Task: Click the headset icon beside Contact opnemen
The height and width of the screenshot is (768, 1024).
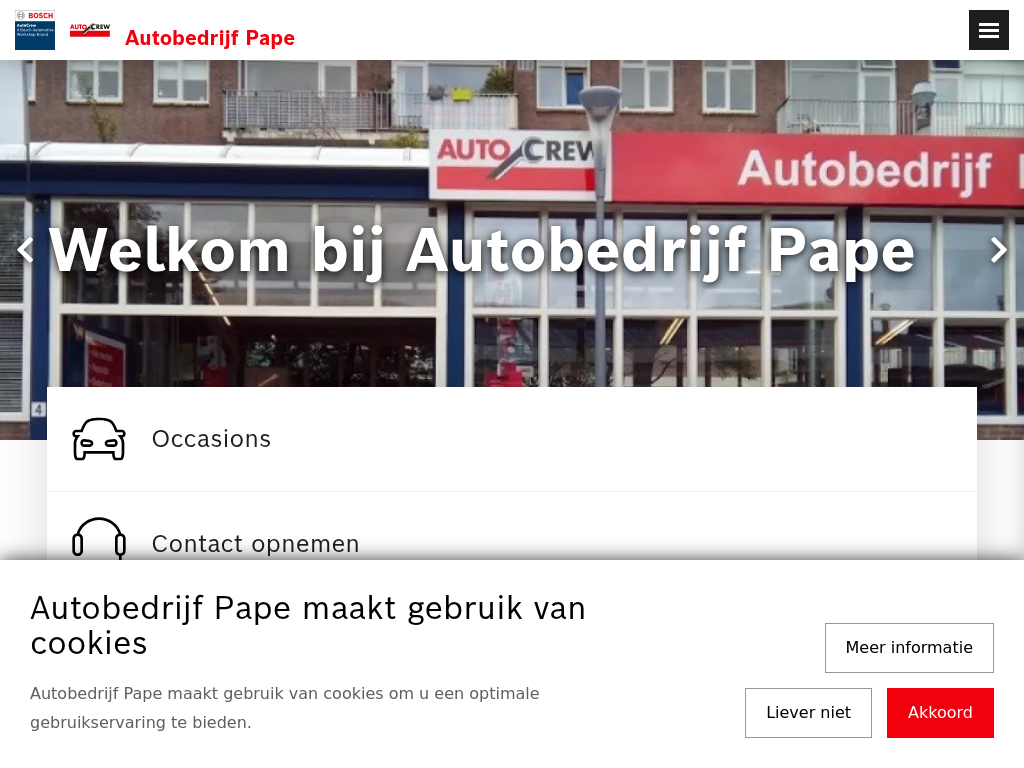Action: [99, 539]
